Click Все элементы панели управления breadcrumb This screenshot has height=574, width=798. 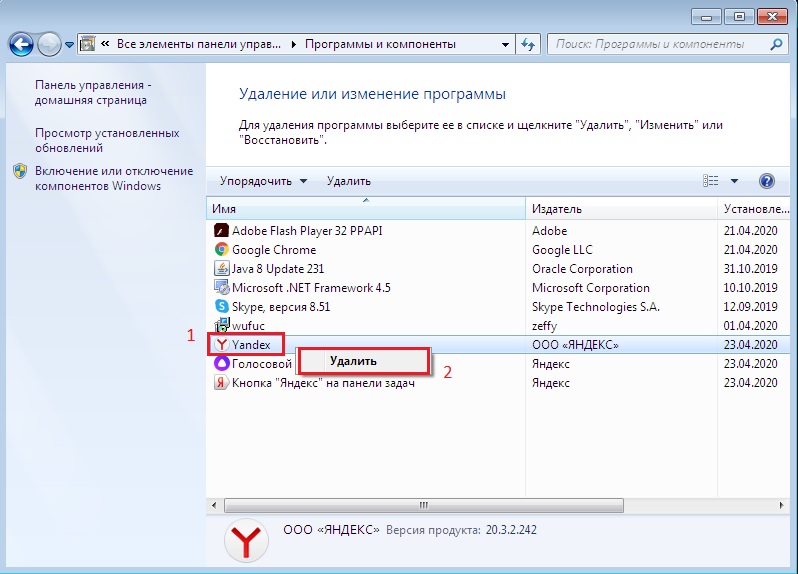tap(198, 44)
